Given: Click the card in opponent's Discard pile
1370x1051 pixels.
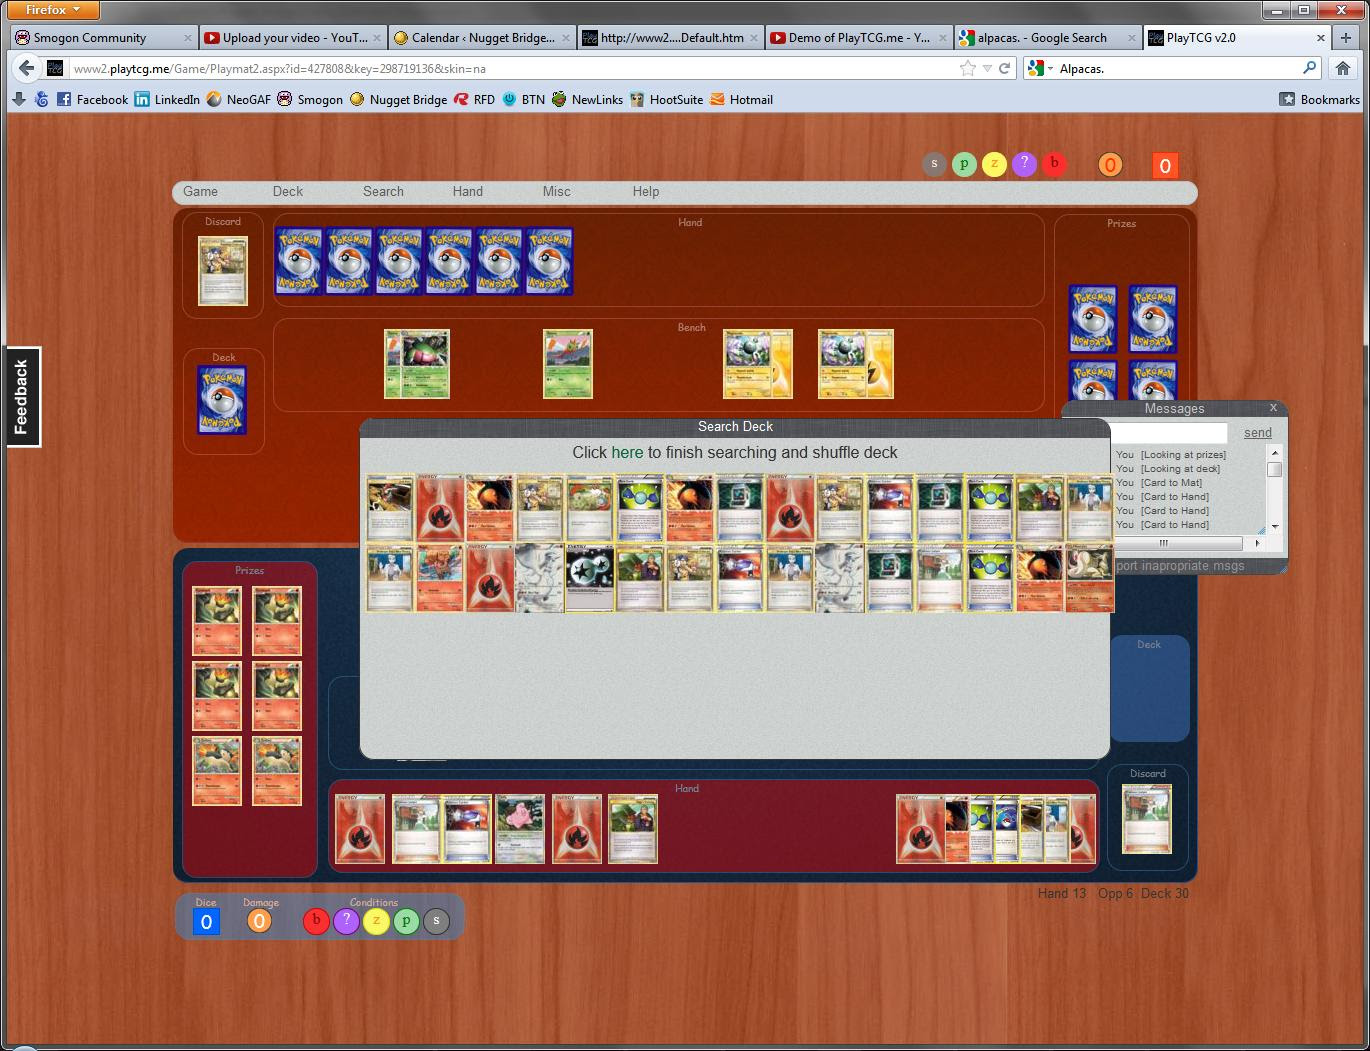Looking at the screenshot, I should tap(222, 271).
